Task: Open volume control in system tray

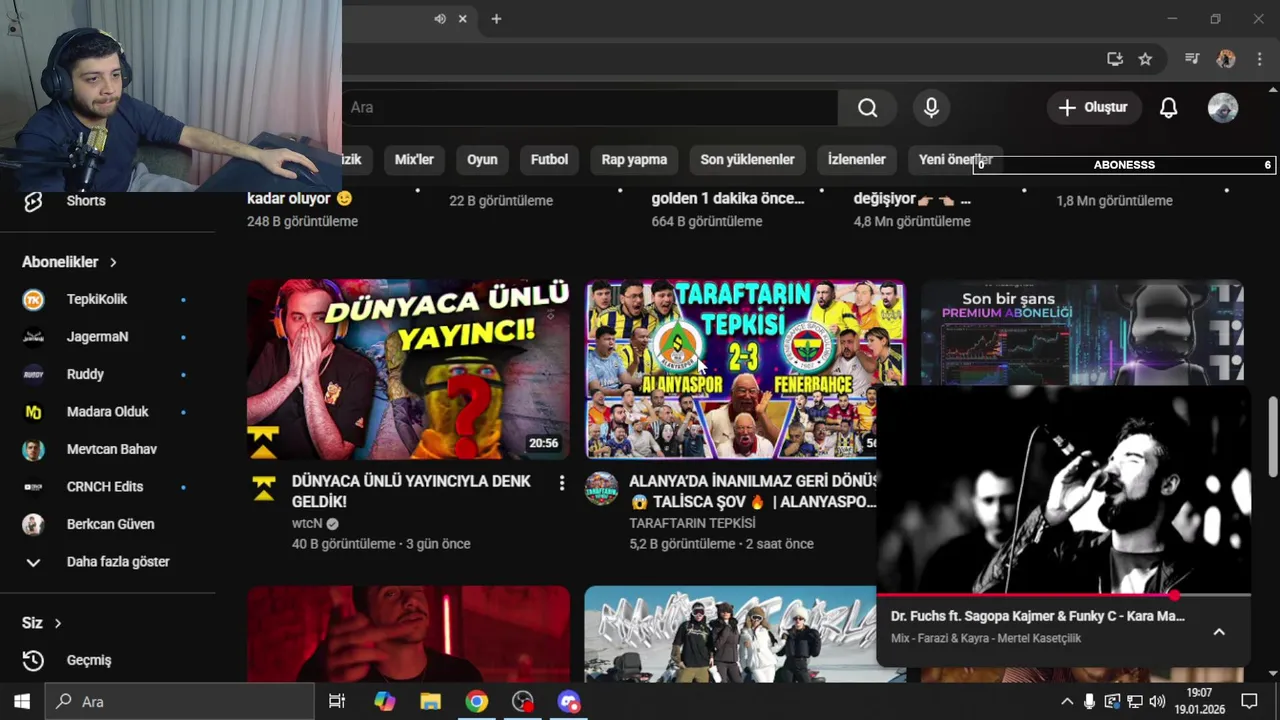Action: pyautogui.click(x=1157, y=702)
